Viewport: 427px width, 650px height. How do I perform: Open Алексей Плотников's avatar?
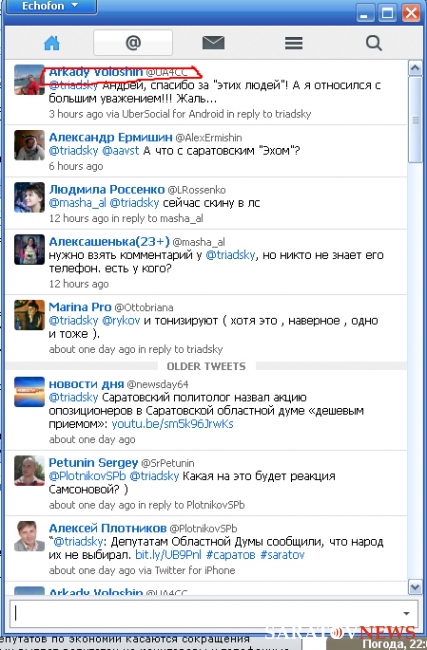(x=29, y=536)
